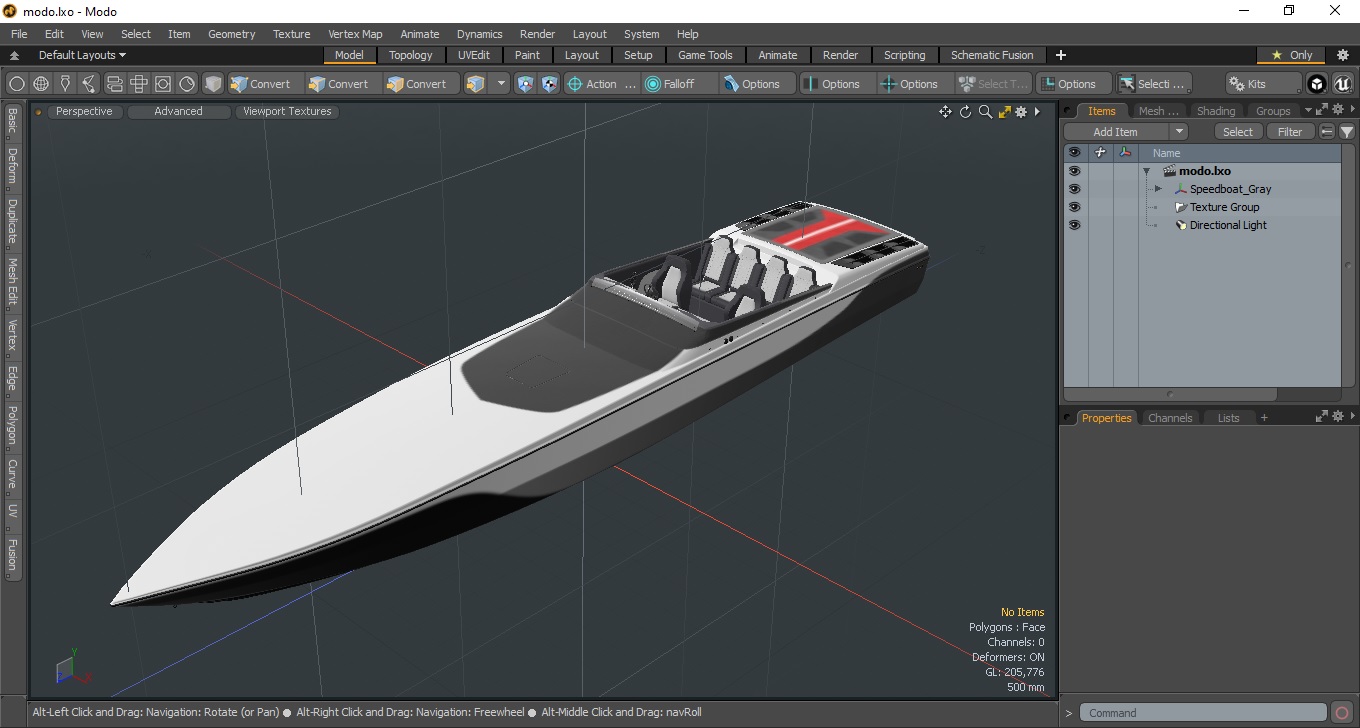This screenshot has height=728, width=1360.
Task: Open Falloff tool
Action: [680, 84]
